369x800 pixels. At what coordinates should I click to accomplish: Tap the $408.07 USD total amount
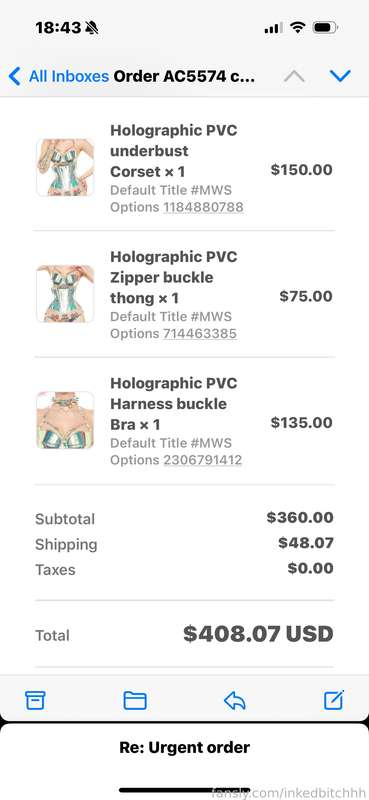[x=258, y=634]
